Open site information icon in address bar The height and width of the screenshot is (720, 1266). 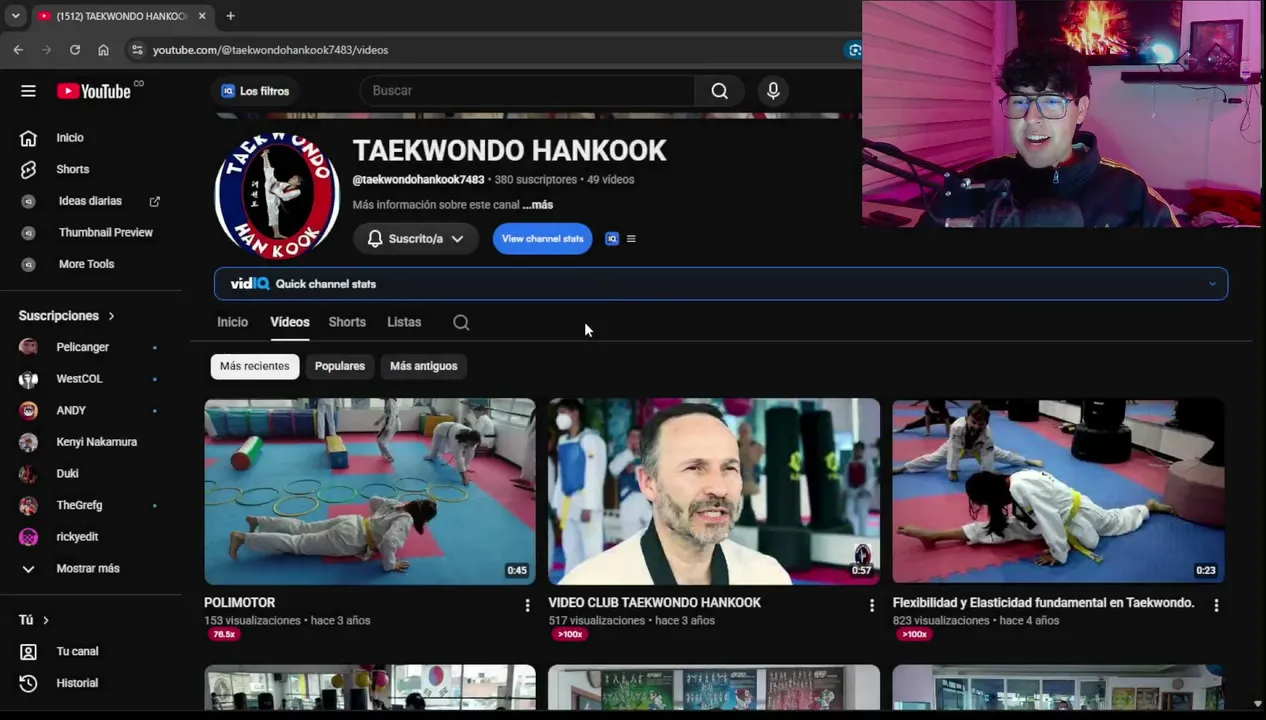coord(137,49)
